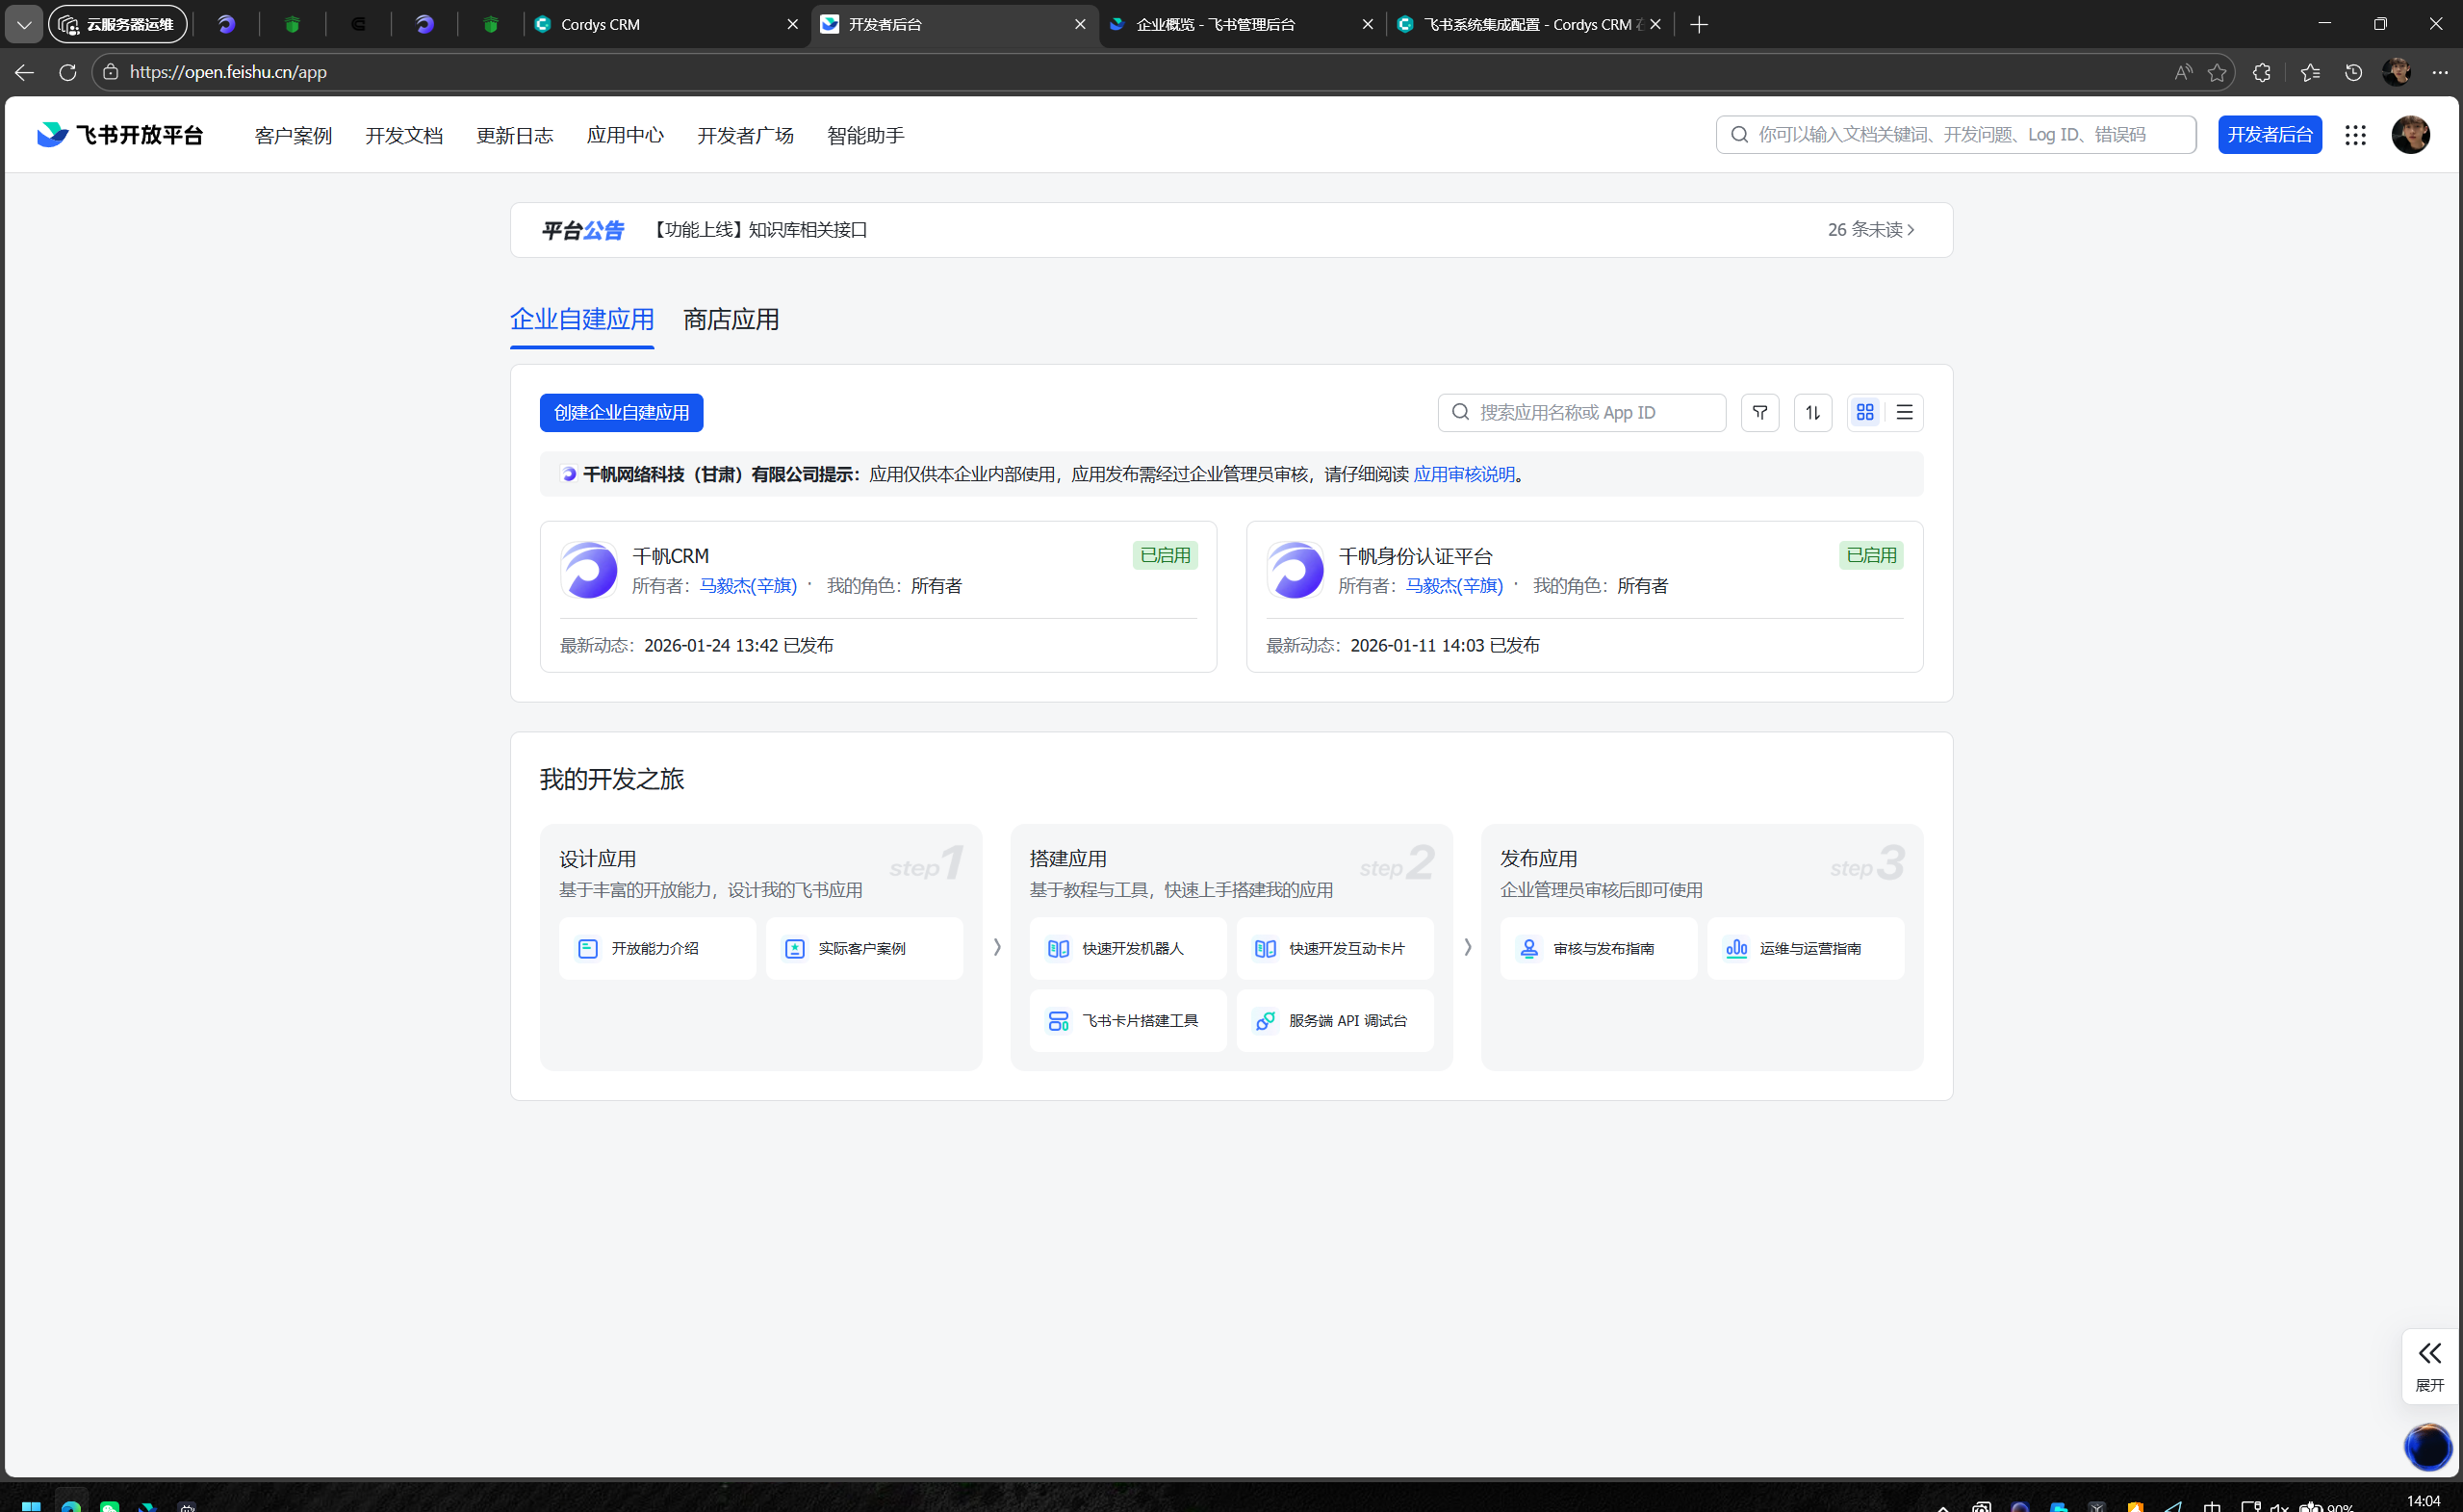The height and width of the screenshot is (1512, 2463).
Task: Open the 千帆CRM app icon
Action: click(x=589, y=570)
